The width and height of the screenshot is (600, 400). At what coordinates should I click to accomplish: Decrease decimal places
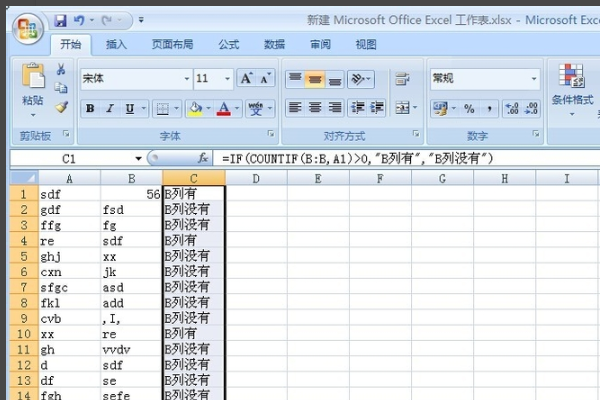click(x=532, y=109)
